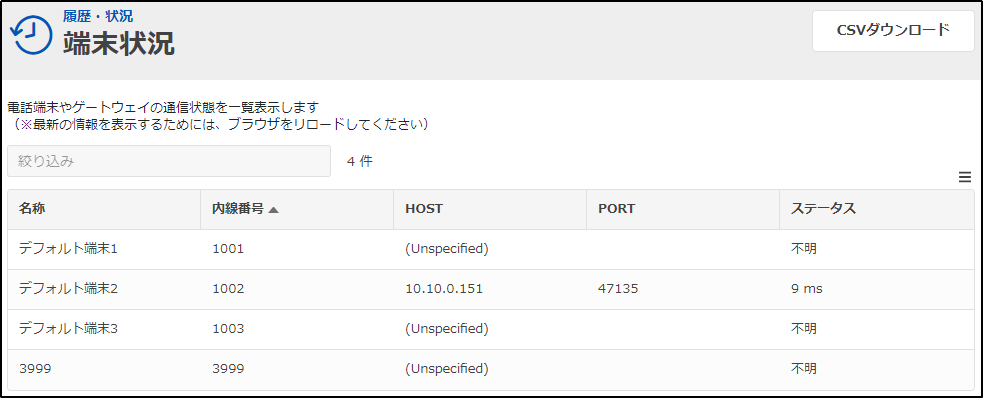Click the history clock icon
This screenshot has height=398, width=983.
coord(32,34)
